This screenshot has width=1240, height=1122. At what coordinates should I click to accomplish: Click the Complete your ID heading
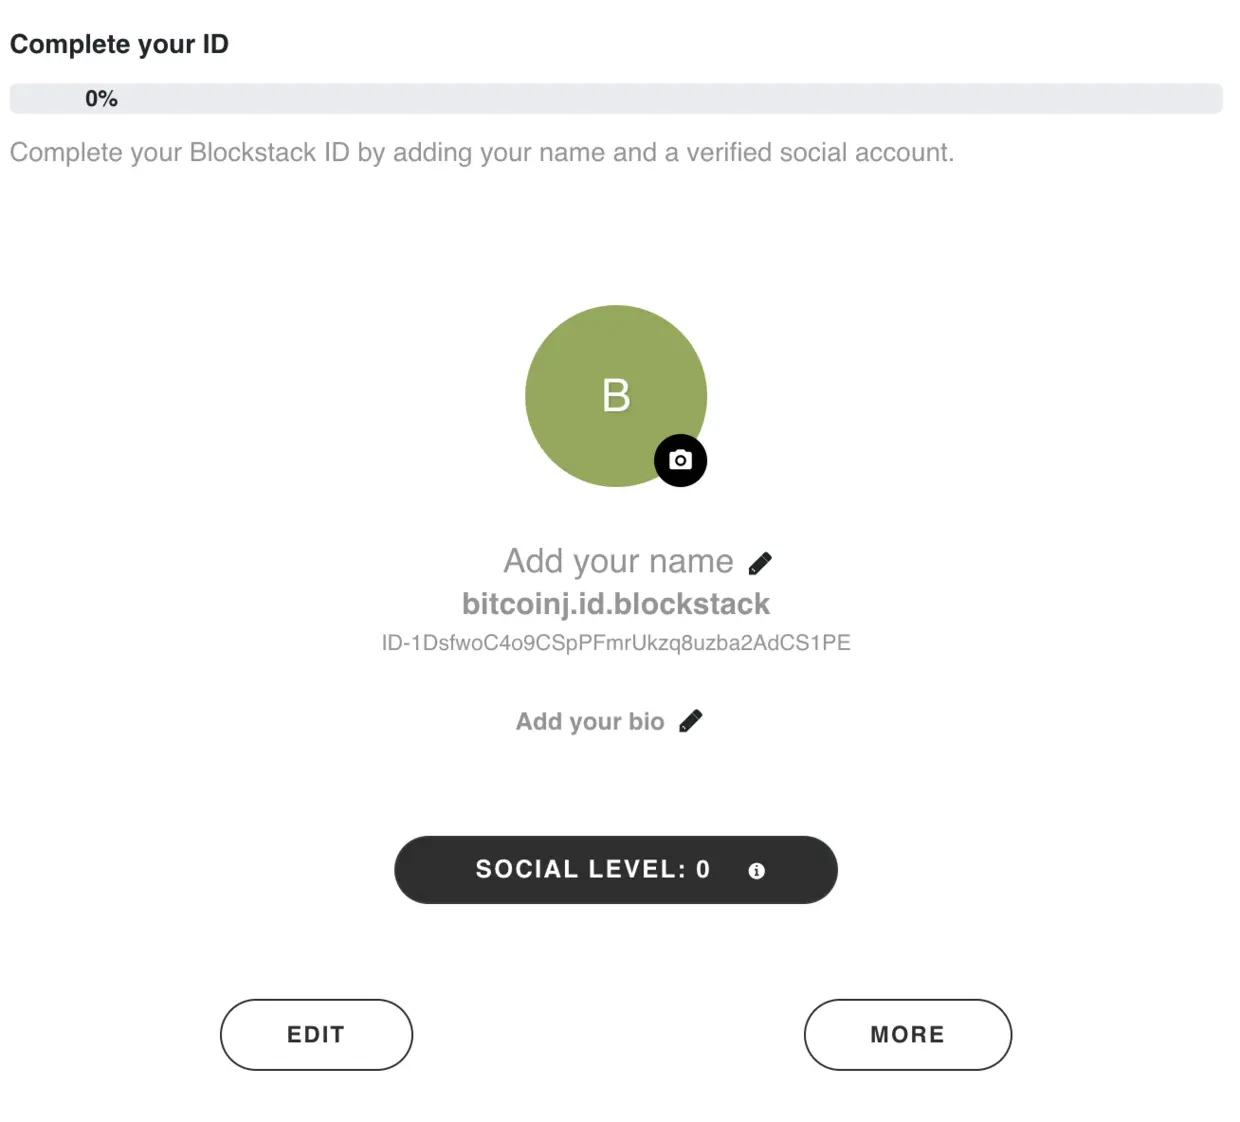point(119,44)
